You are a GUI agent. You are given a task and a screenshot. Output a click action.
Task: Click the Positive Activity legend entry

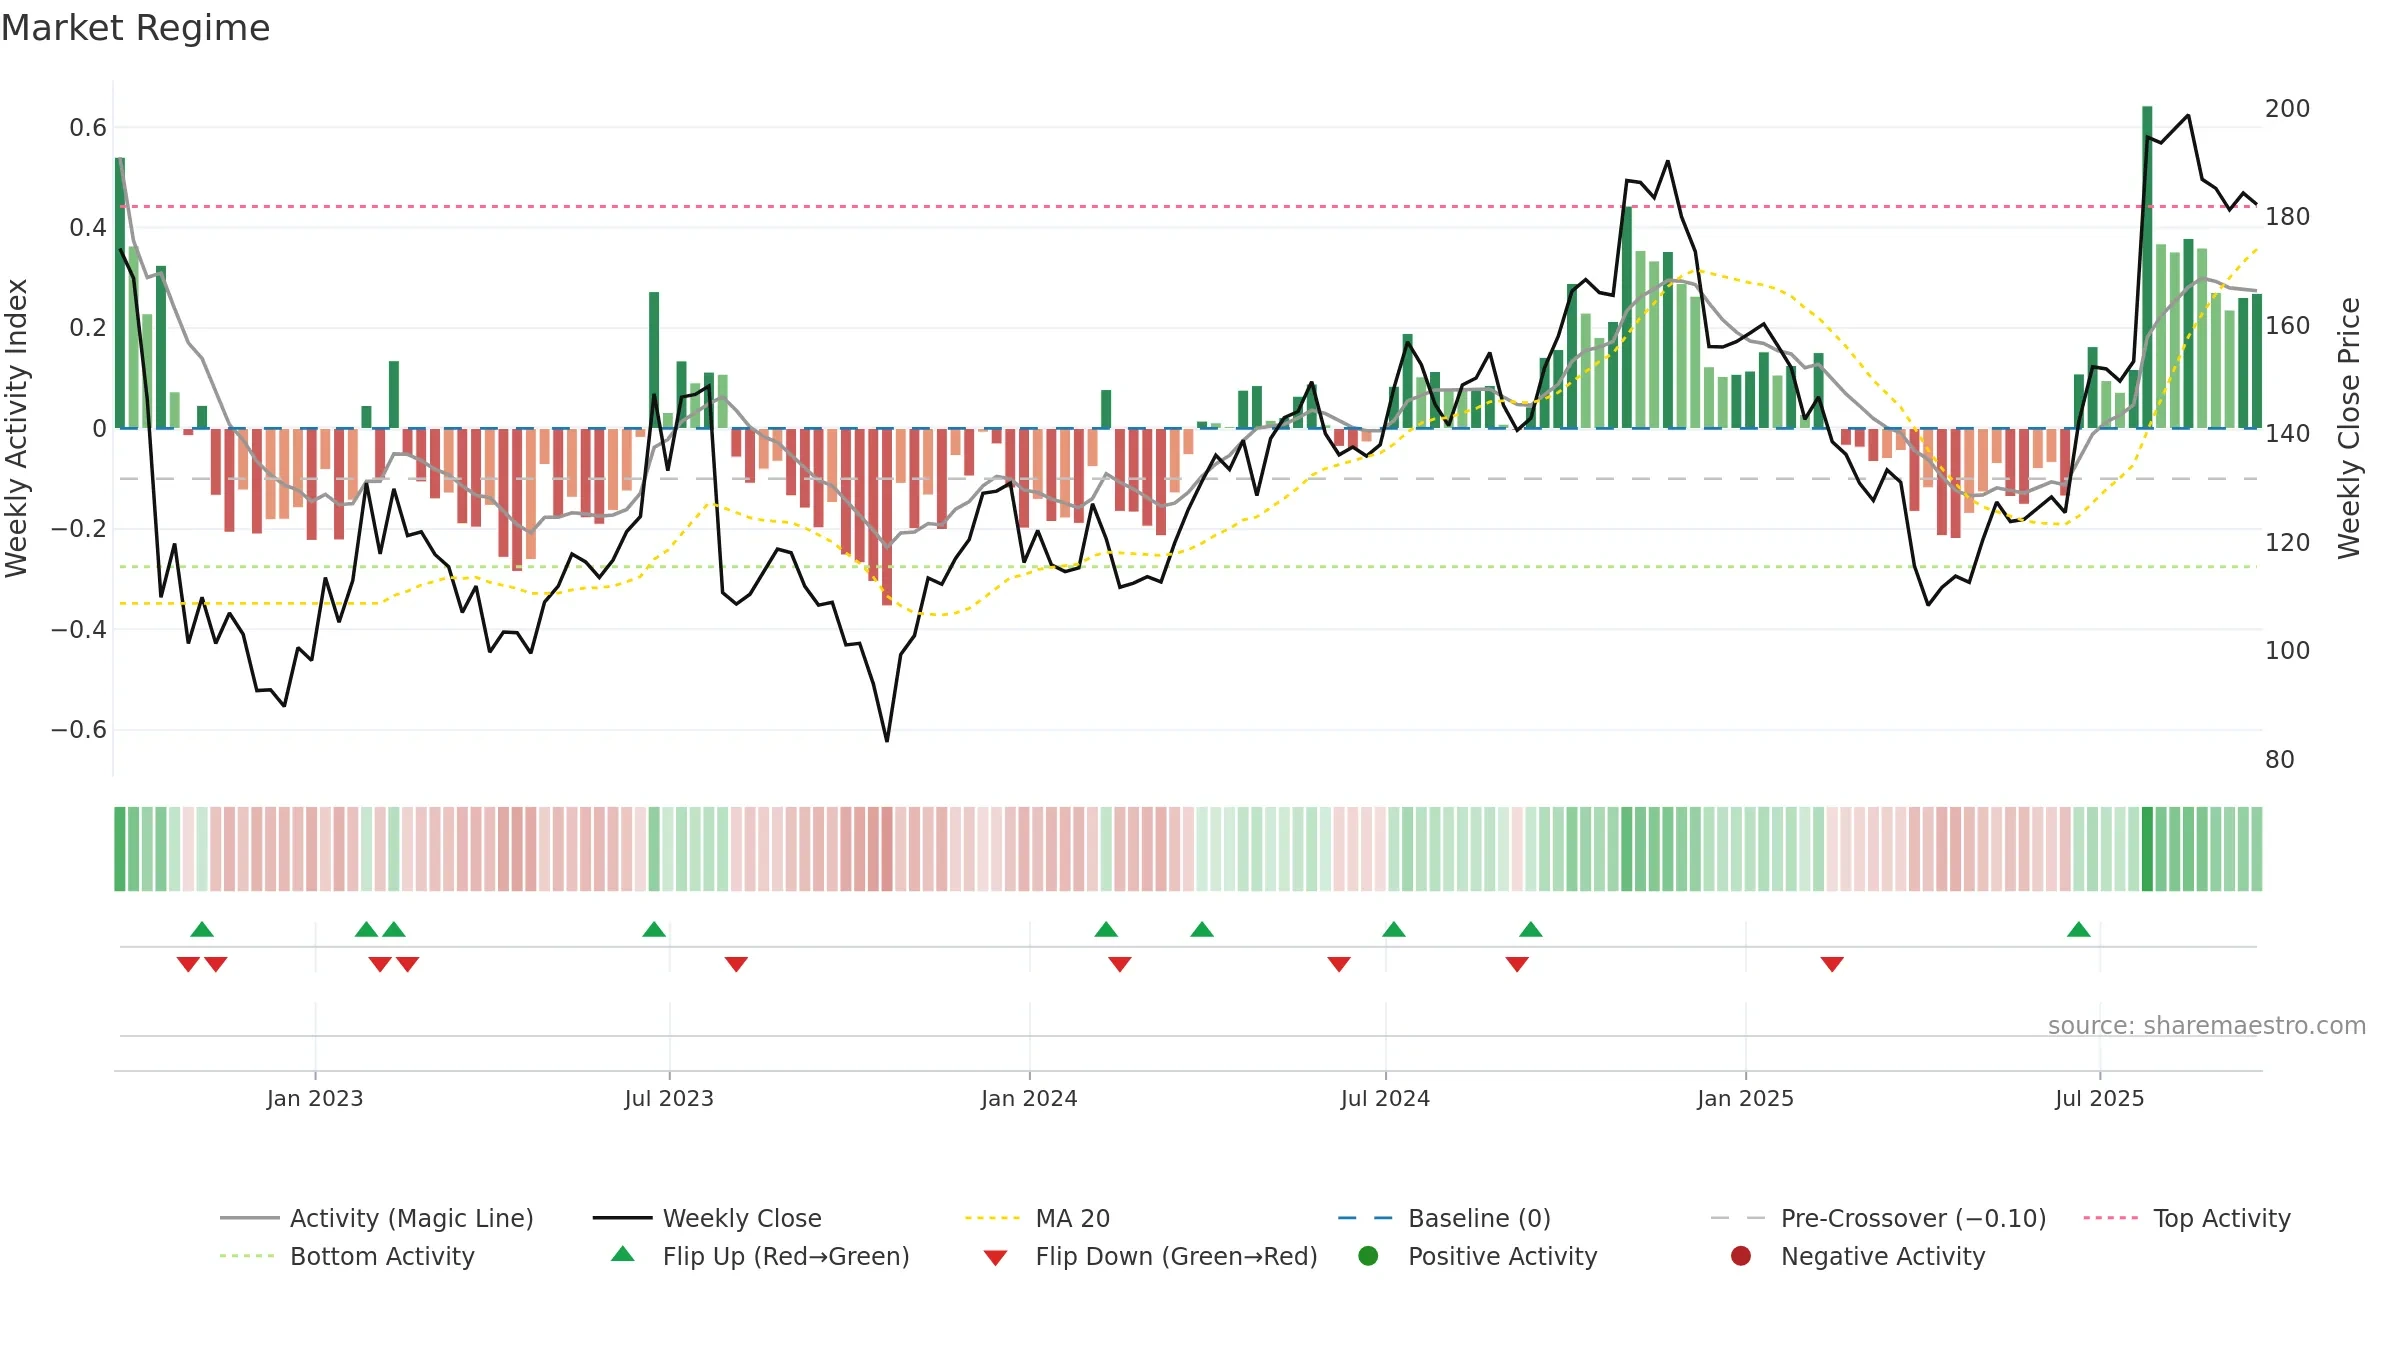click(x=1478, y=1256)
